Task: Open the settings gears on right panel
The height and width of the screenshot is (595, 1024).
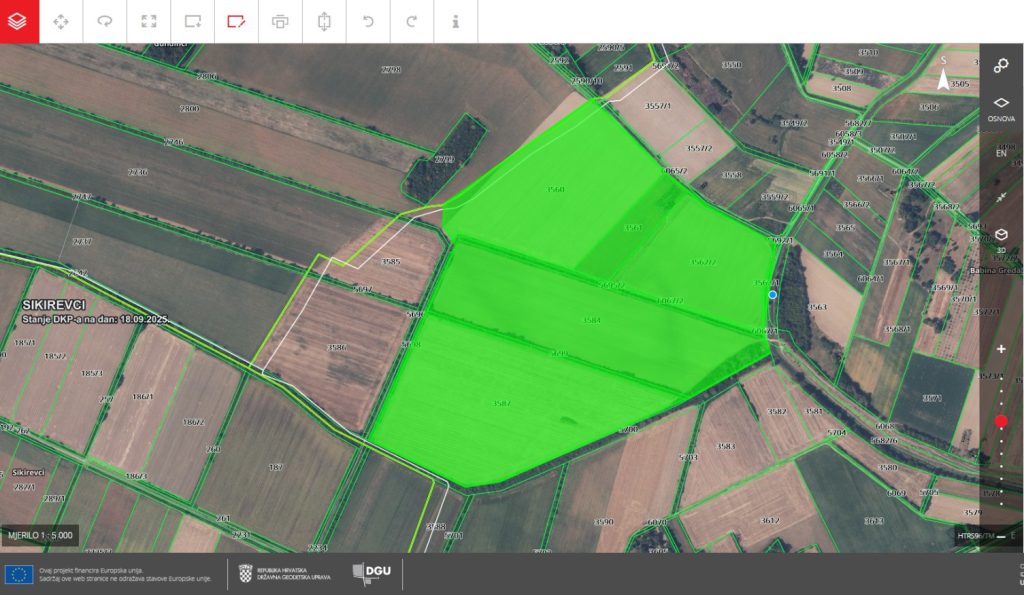Action: 1001,66
